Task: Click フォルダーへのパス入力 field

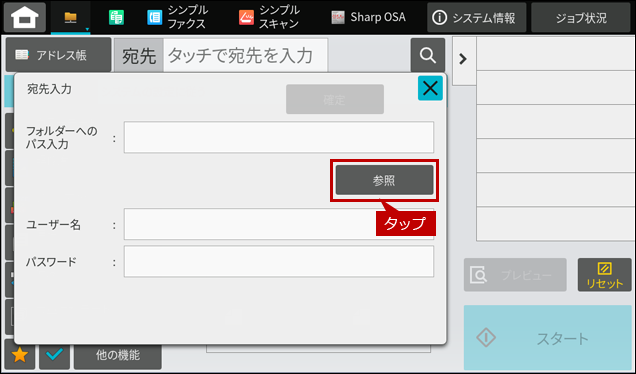Action: click(x=279, y=137)
